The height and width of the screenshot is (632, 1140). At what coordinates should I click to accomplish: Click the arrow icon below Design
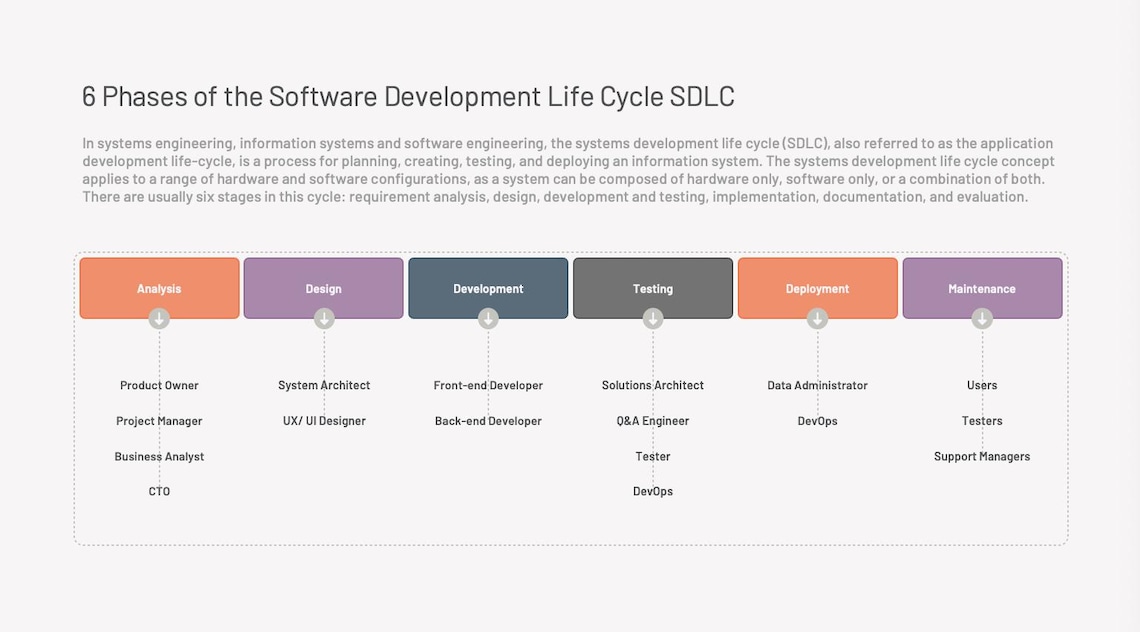(323, 318)
